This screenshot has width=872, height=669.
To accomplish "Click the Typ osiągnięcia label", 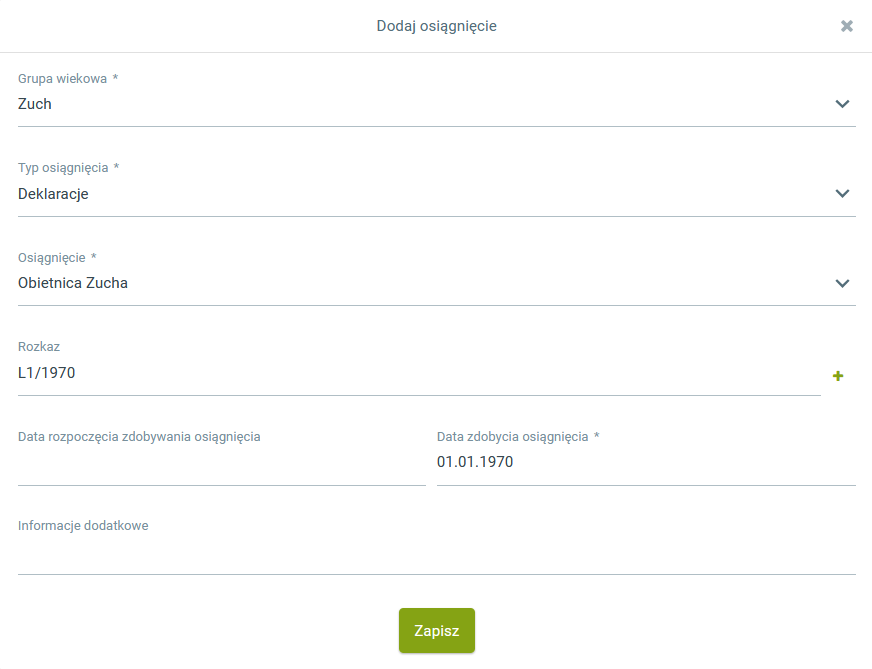I will pyautogui.click(x=64, y=168).
